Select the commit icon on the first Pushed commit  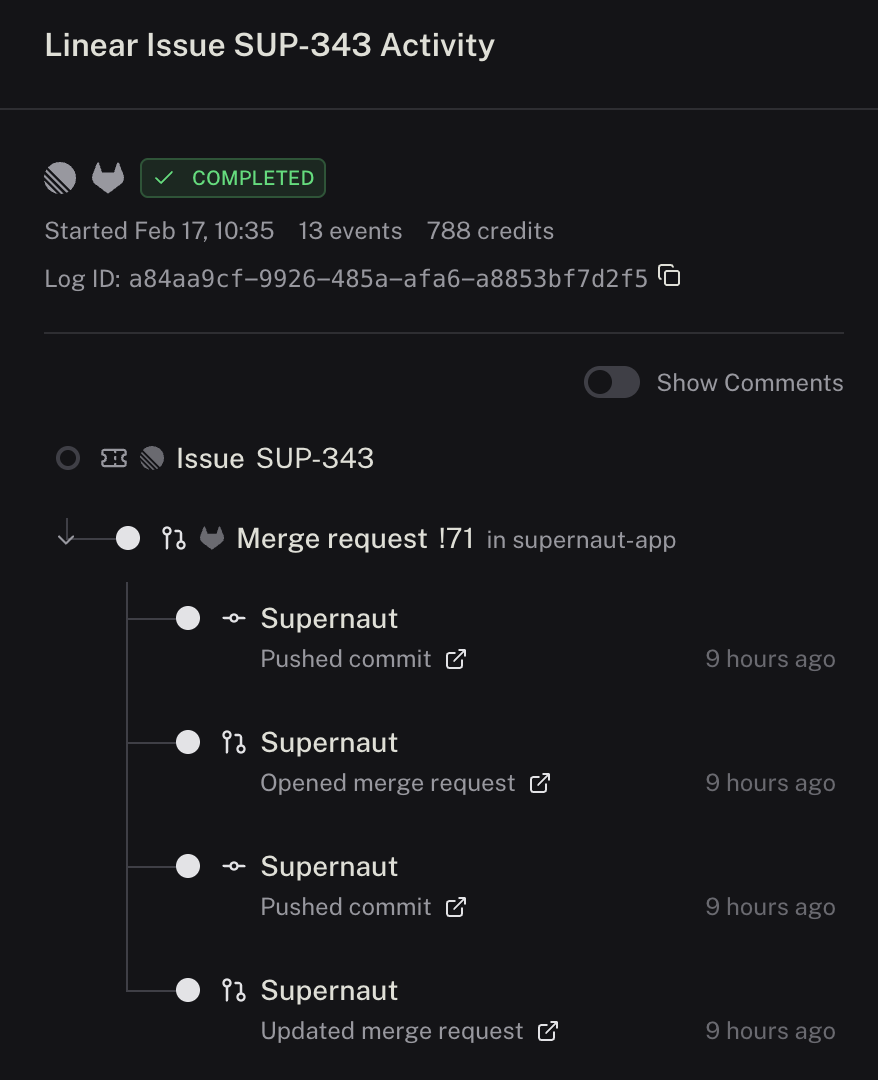point(232,617)
